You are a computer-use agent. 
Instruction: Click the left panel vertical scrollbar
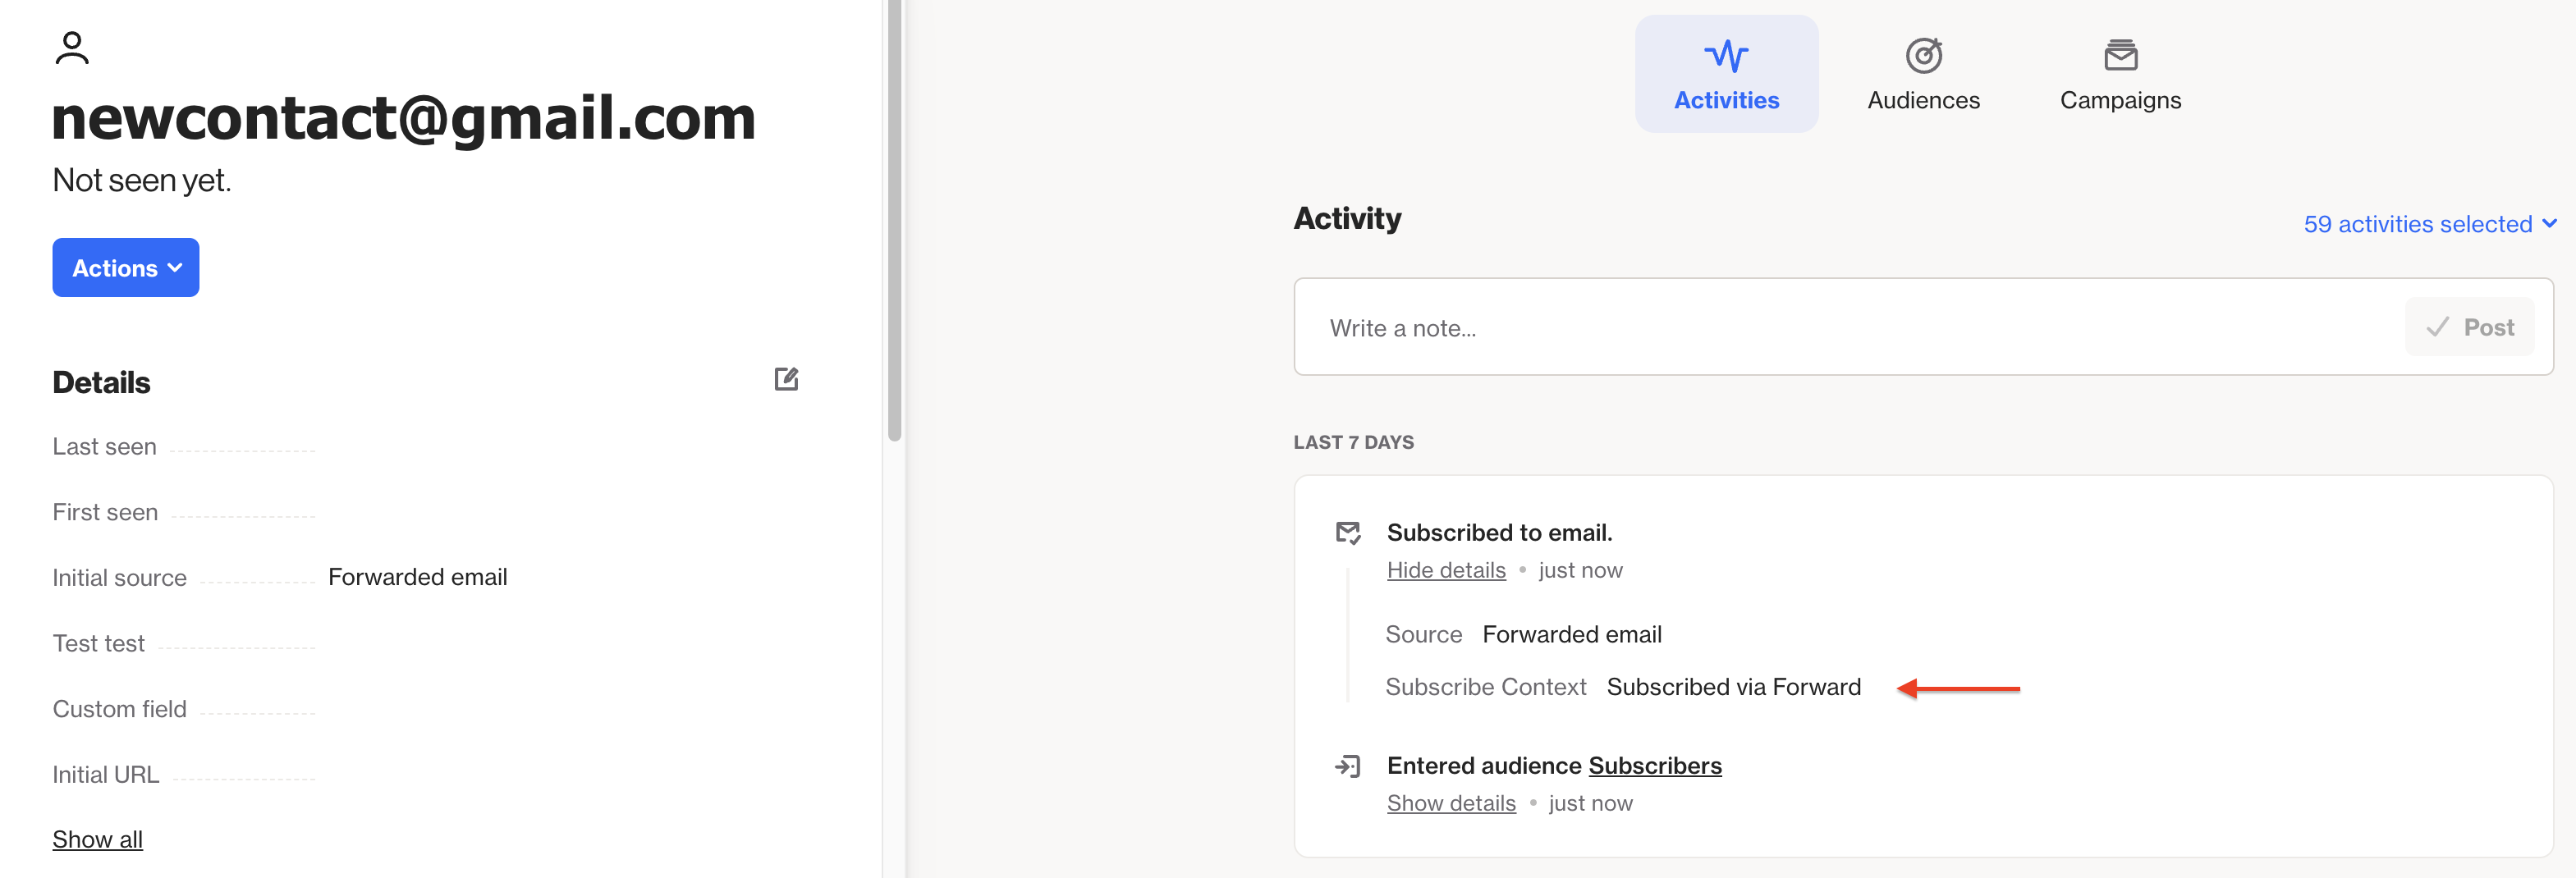point(895,220)
